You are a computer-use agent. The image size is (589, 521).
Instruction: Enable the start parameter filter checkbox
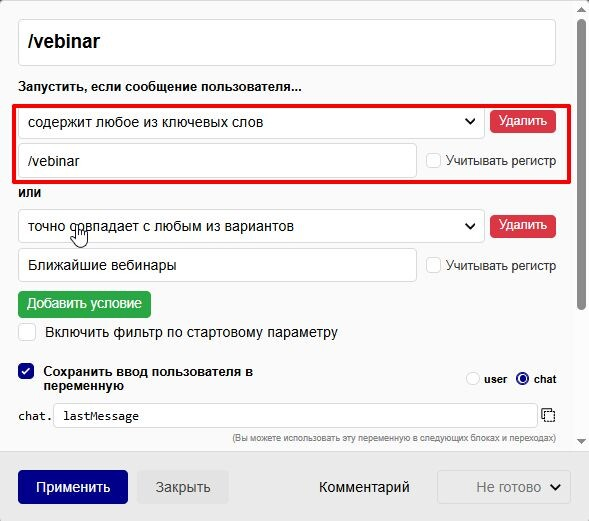[27, 332]
